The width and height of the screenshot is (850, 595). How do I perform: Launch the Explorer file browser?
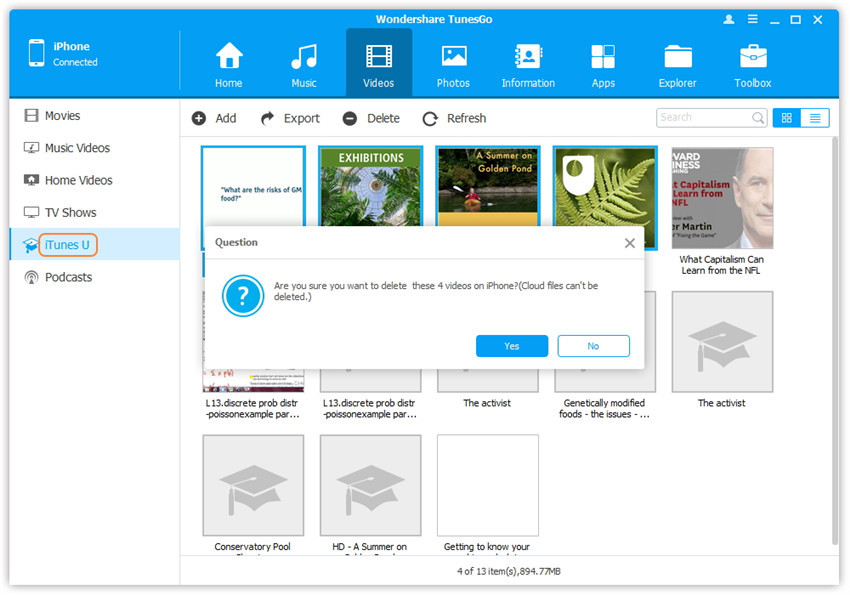tap(677, 64)
